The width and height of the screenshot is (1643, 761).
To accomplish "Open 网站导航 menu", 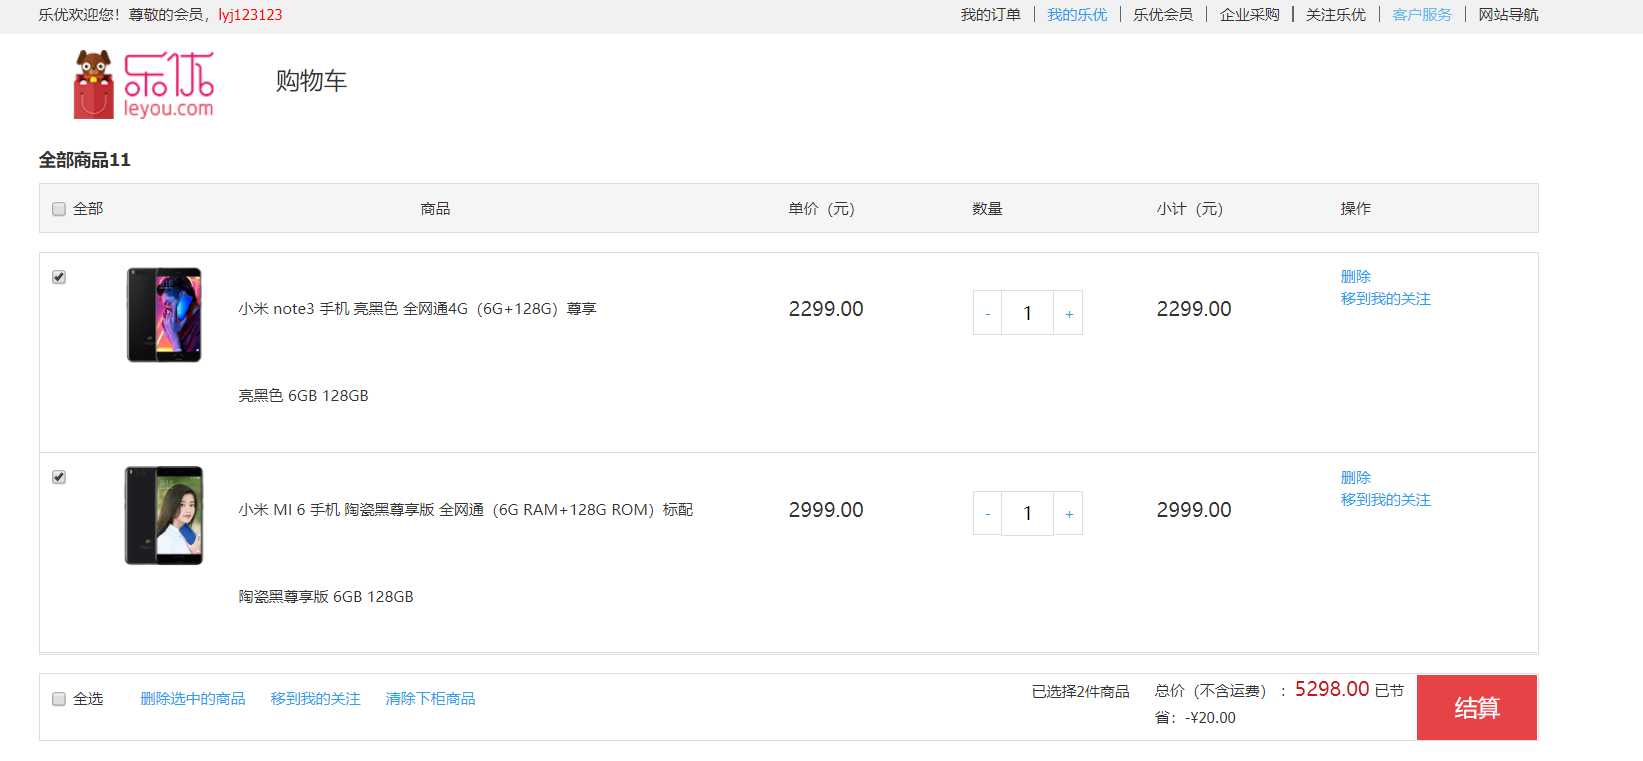I will tap(1508, 15).
